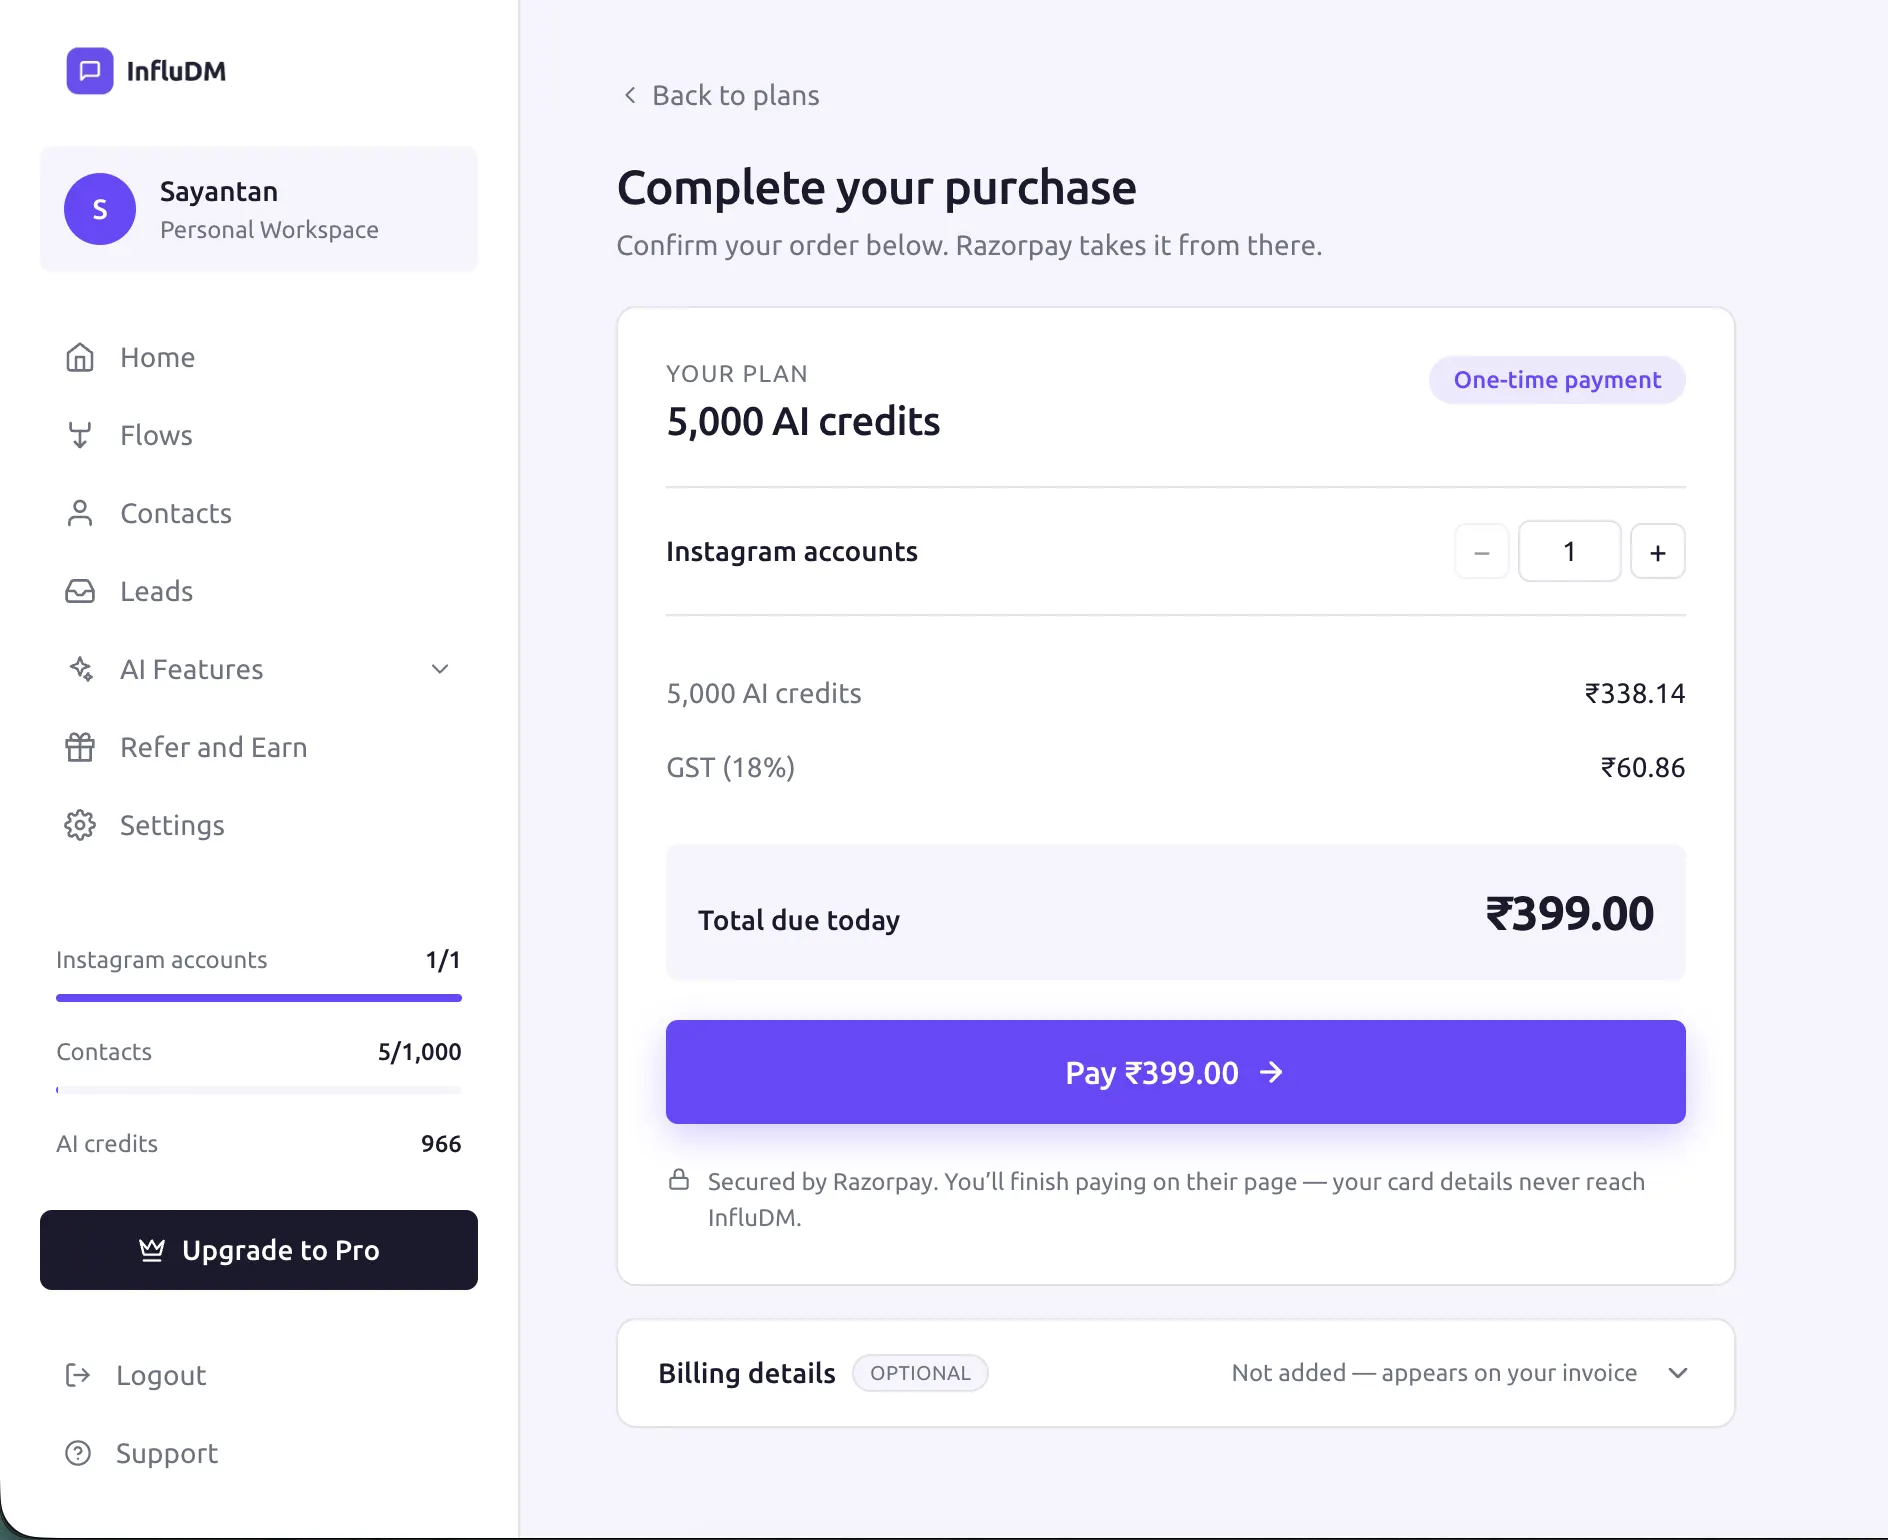Viewport: 1888px width, 1540px height.
Task: Click 'Not added — appears on your invoice'
Action: pyautogui.click(x=1434, y=1373)
